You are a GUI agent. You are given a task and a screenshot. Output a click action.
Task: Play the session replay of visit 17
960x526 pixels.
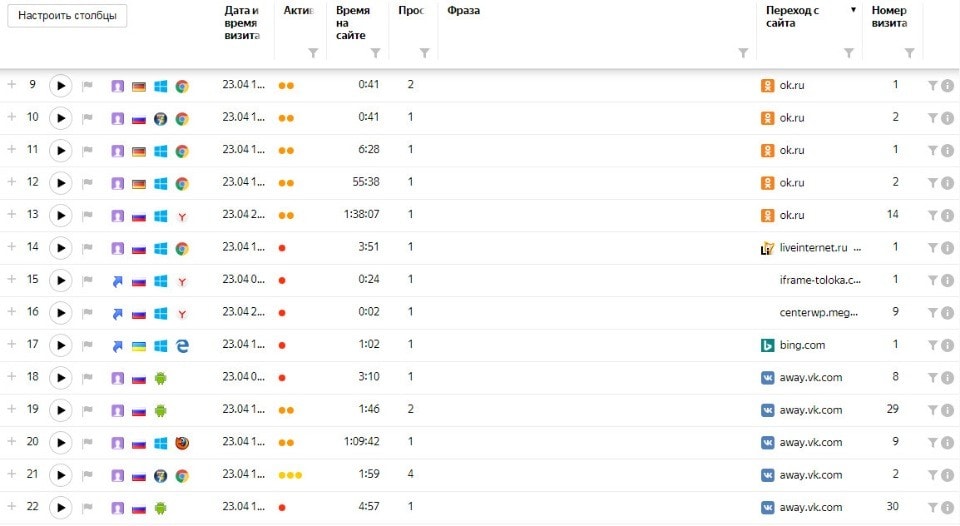pos(61,345)
